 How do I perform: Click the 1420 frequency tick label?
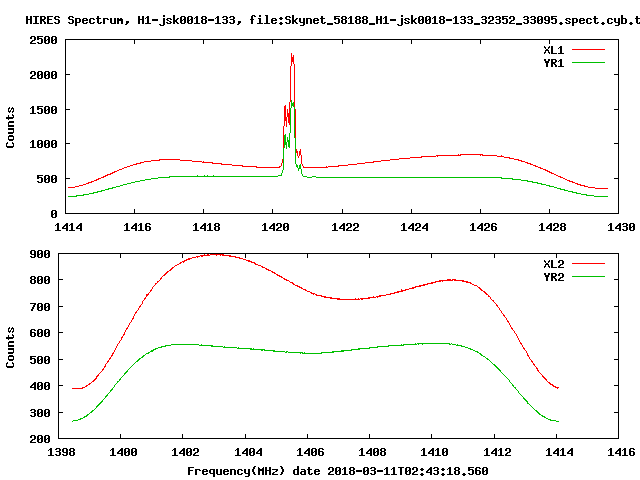[x=275, y=227]
